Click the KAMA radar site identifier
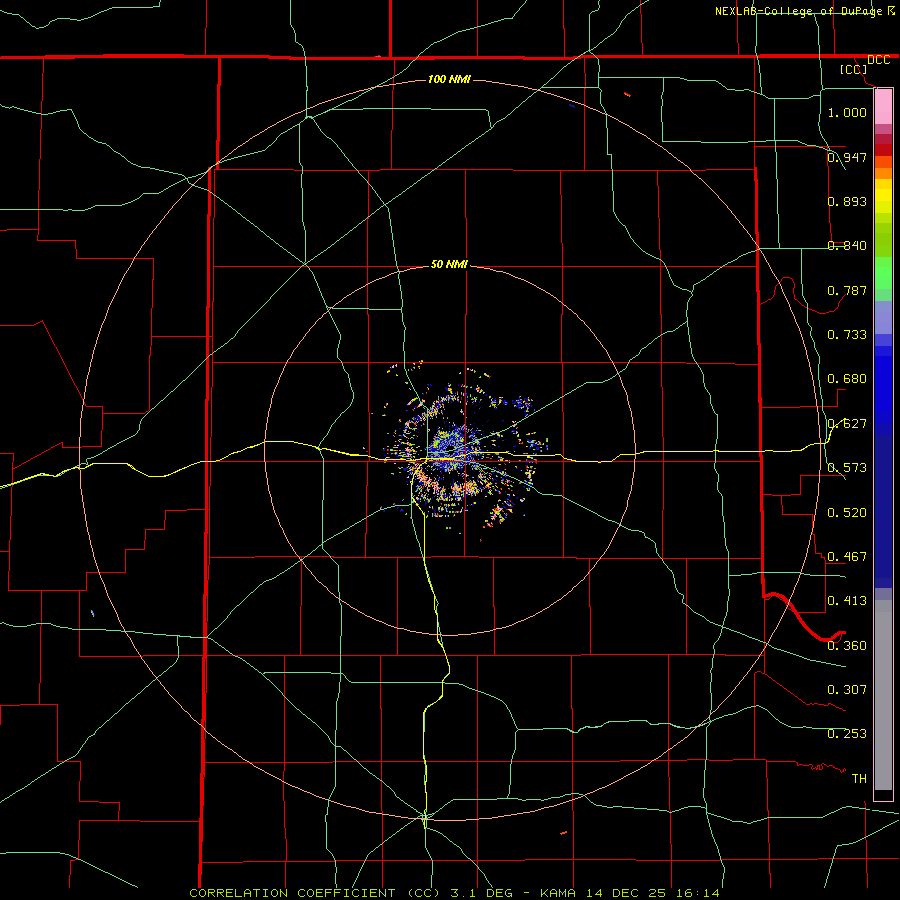 (x=558, y=893)
